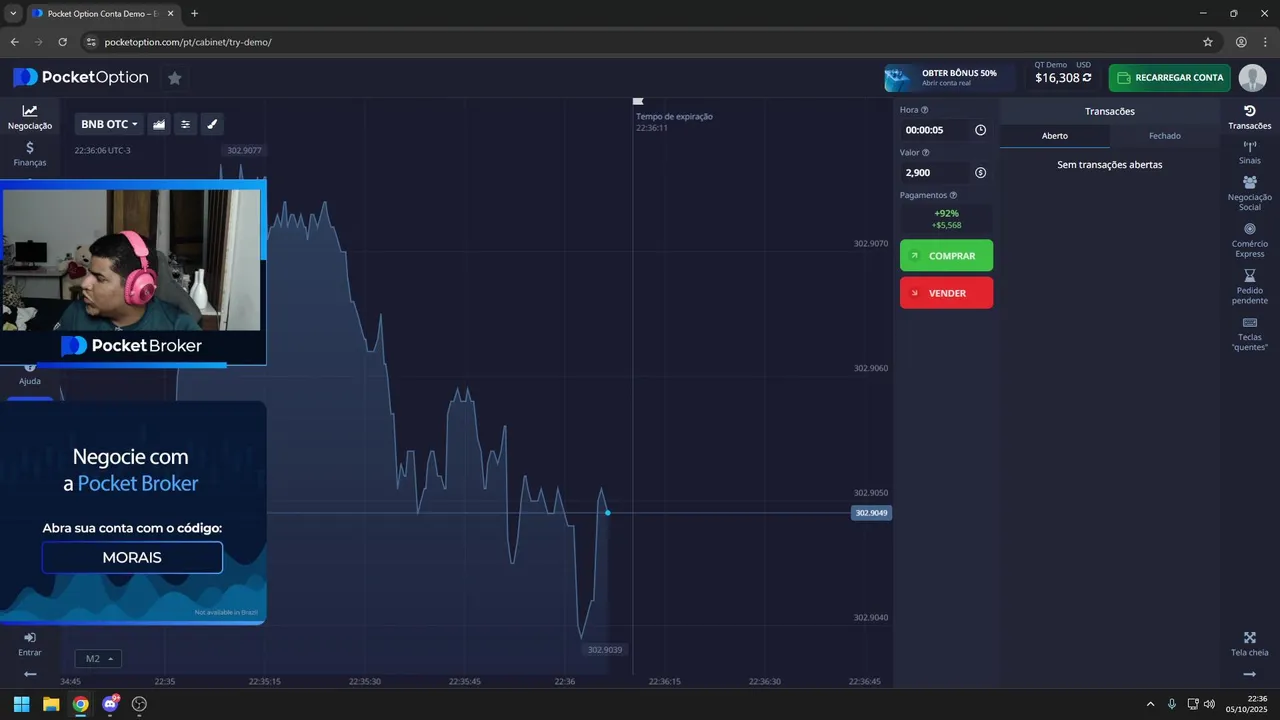The width and height of the screenshot is (1280, 720).
Task: Click taskbar clock and date
Action: click(1247, 704)
